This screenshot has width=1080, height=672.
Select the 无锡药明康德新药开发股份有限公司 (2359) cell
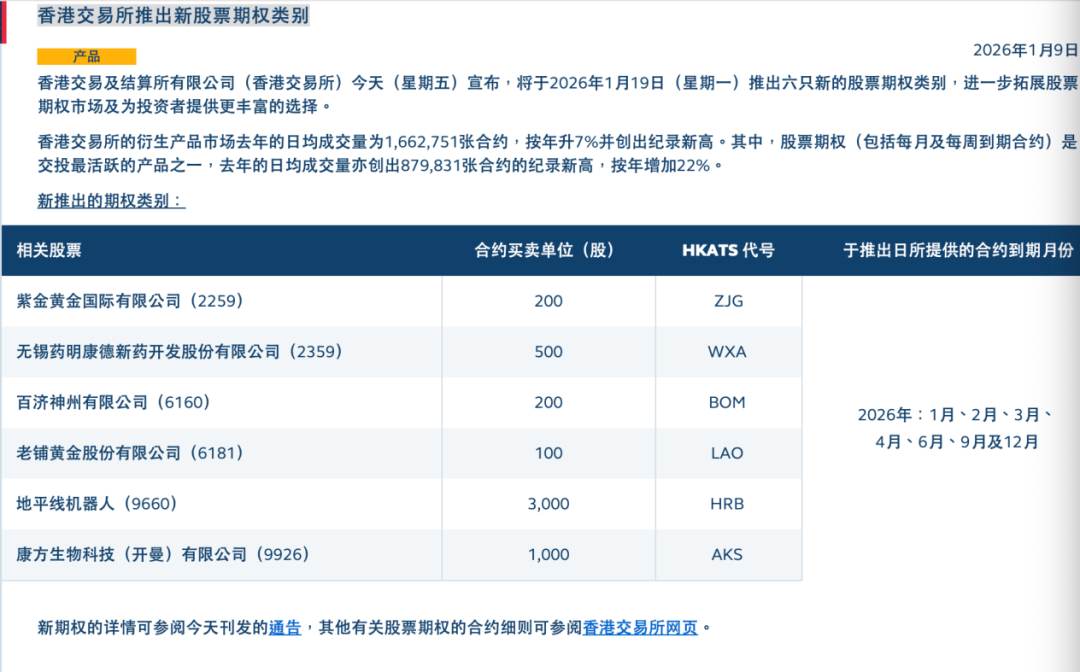click(180, 352)
